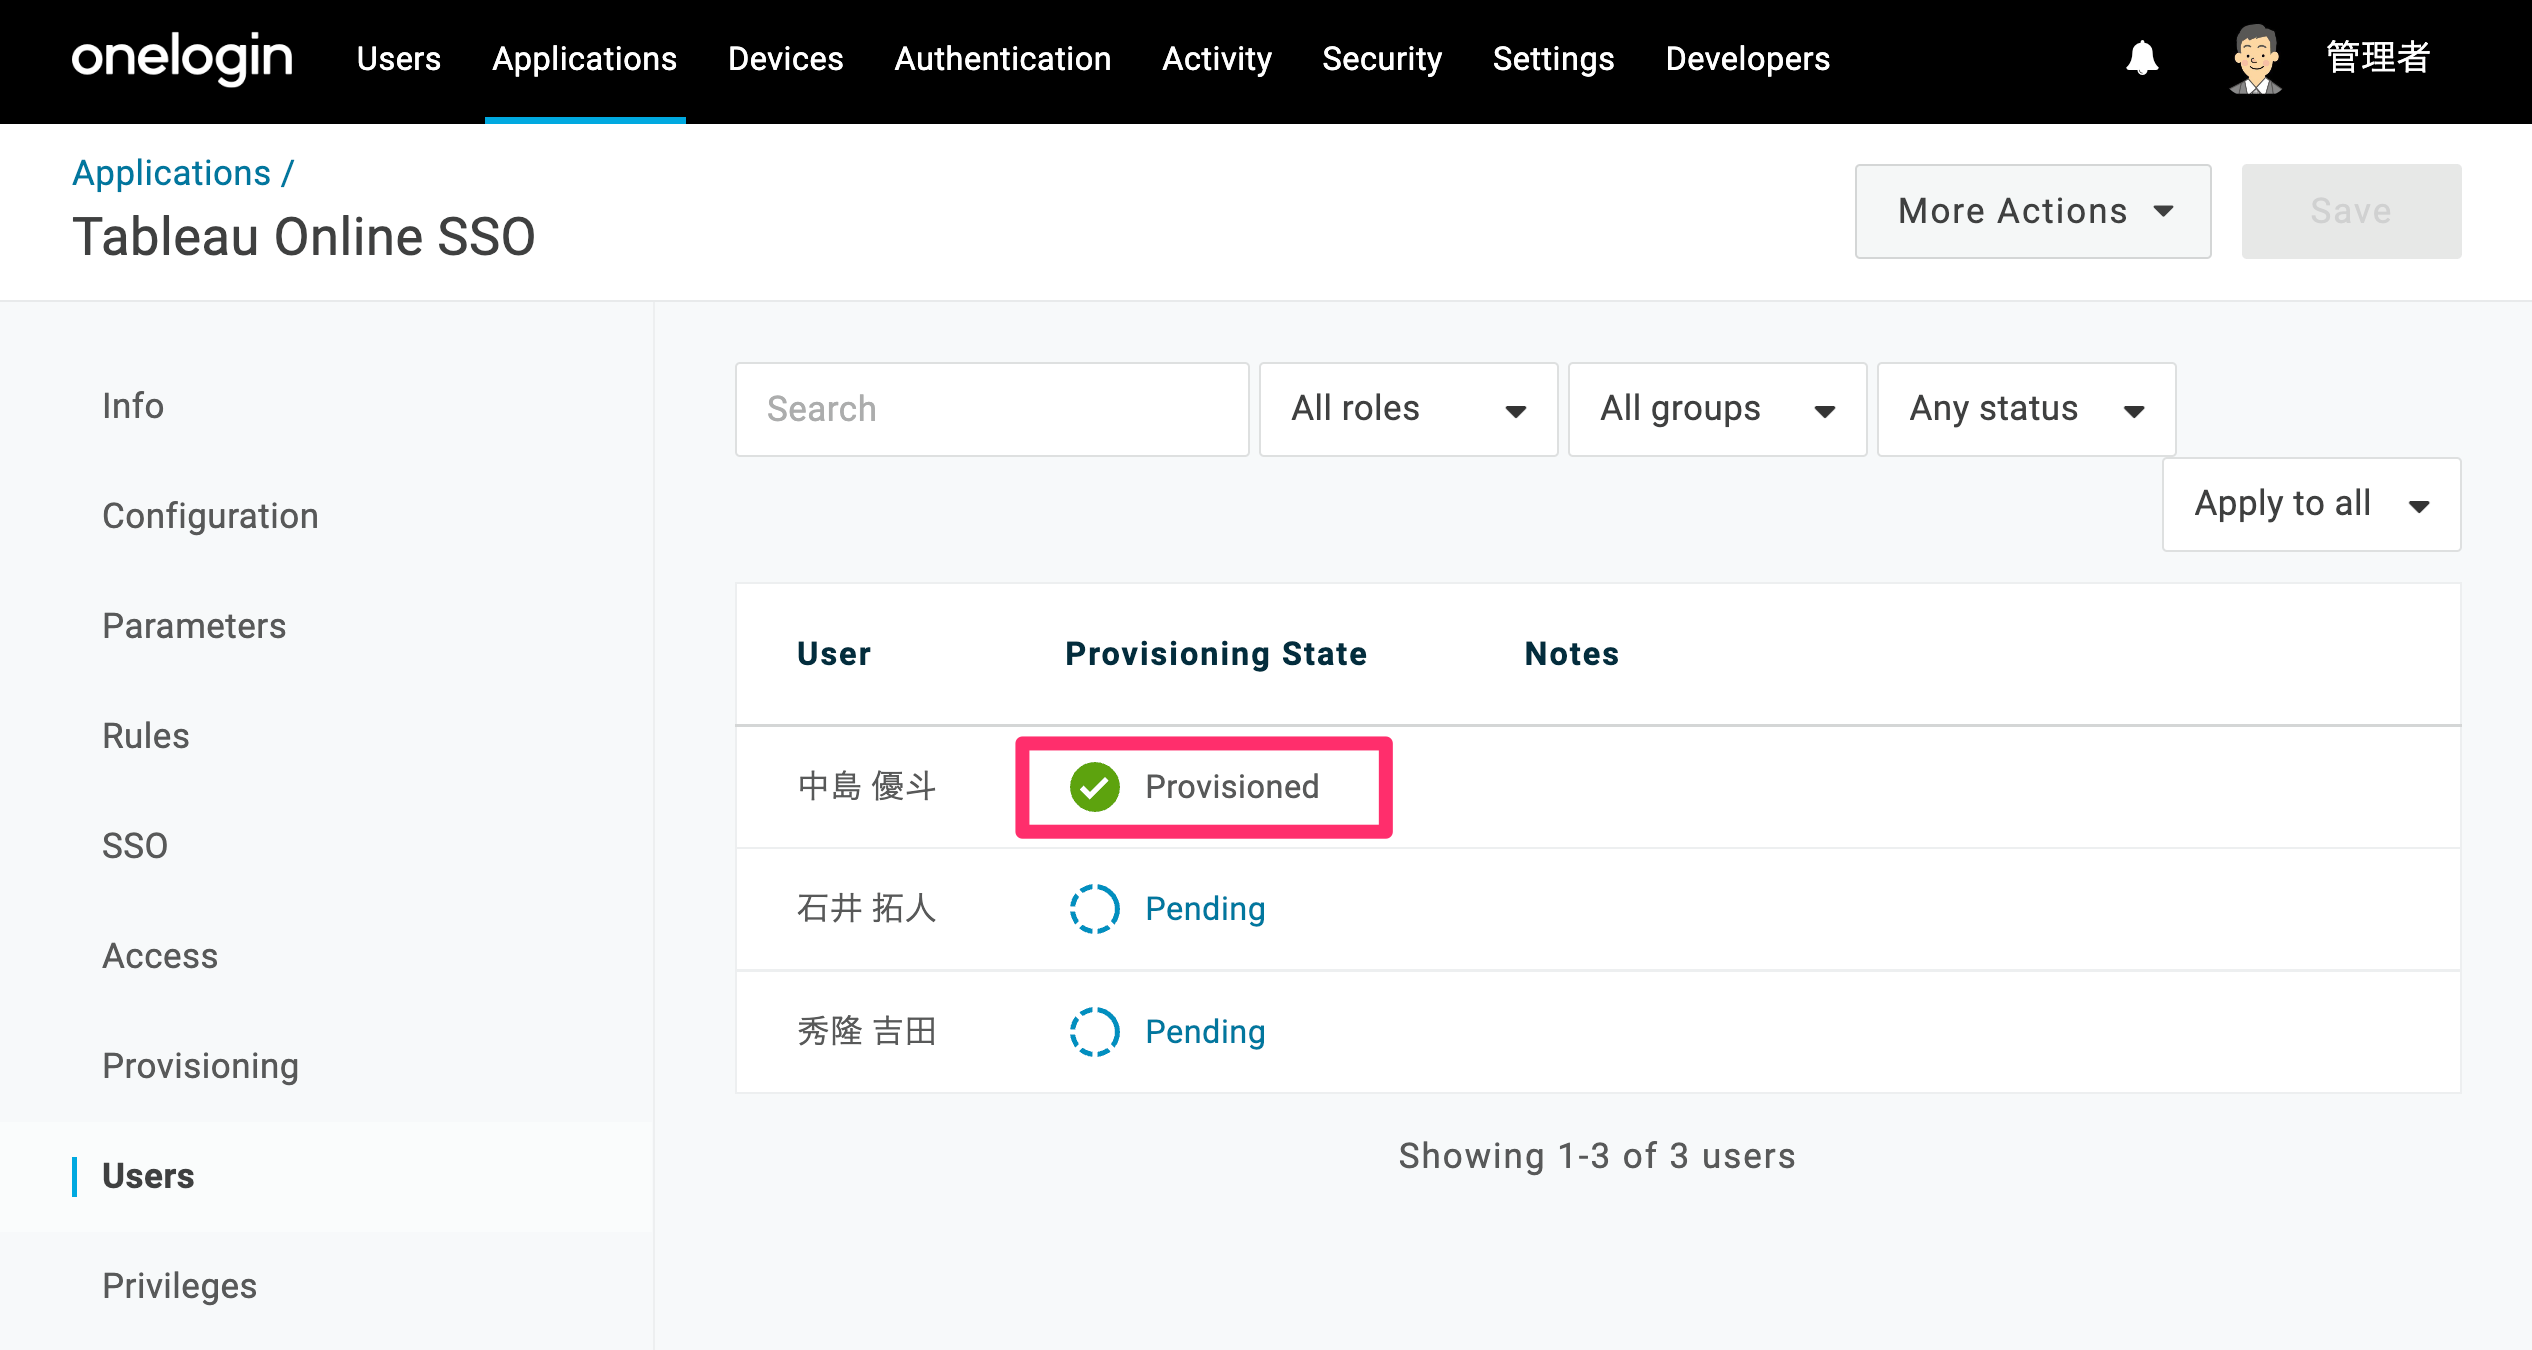Open the Users menu in top navigation
The height and width of the screenshot is (1350, 2532).
399,59
